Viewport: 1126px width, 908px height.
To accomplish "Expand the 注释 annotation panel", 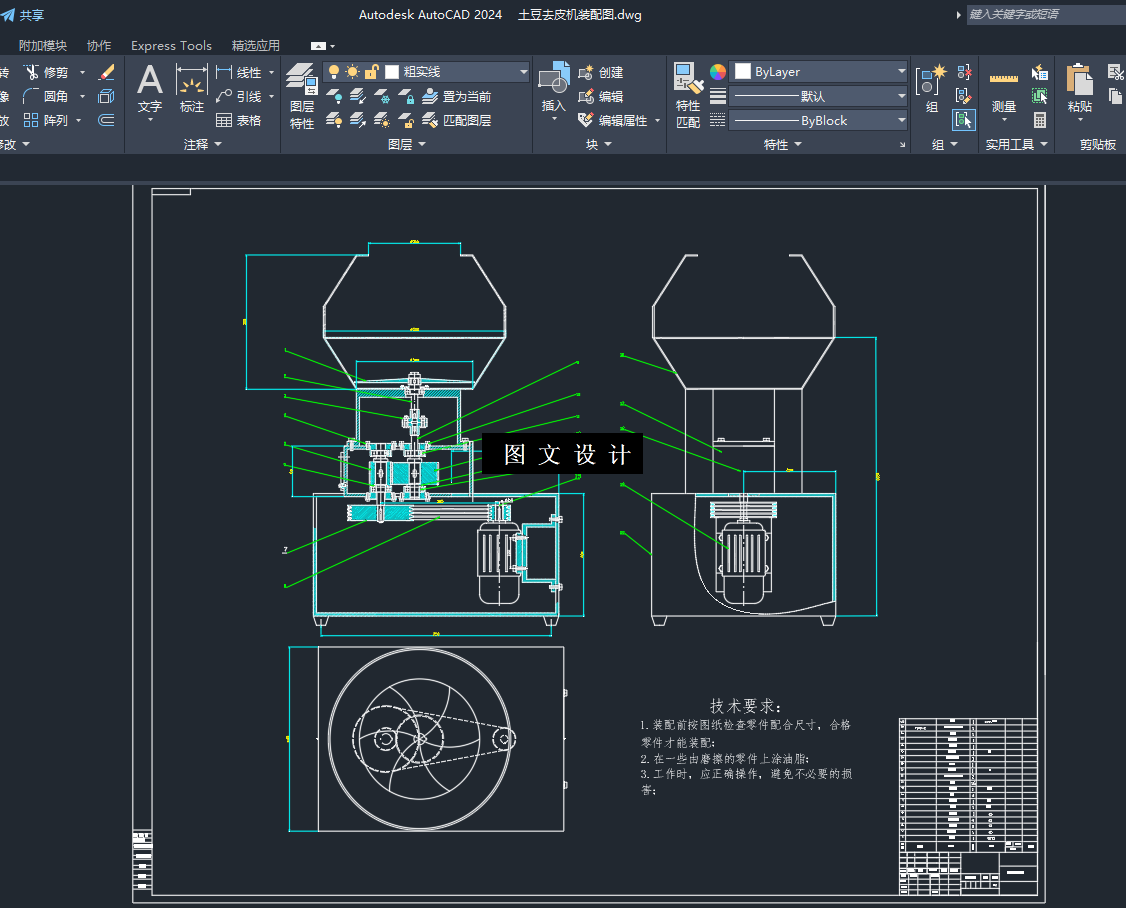I will pyautogui.click(x=203, y=144).
